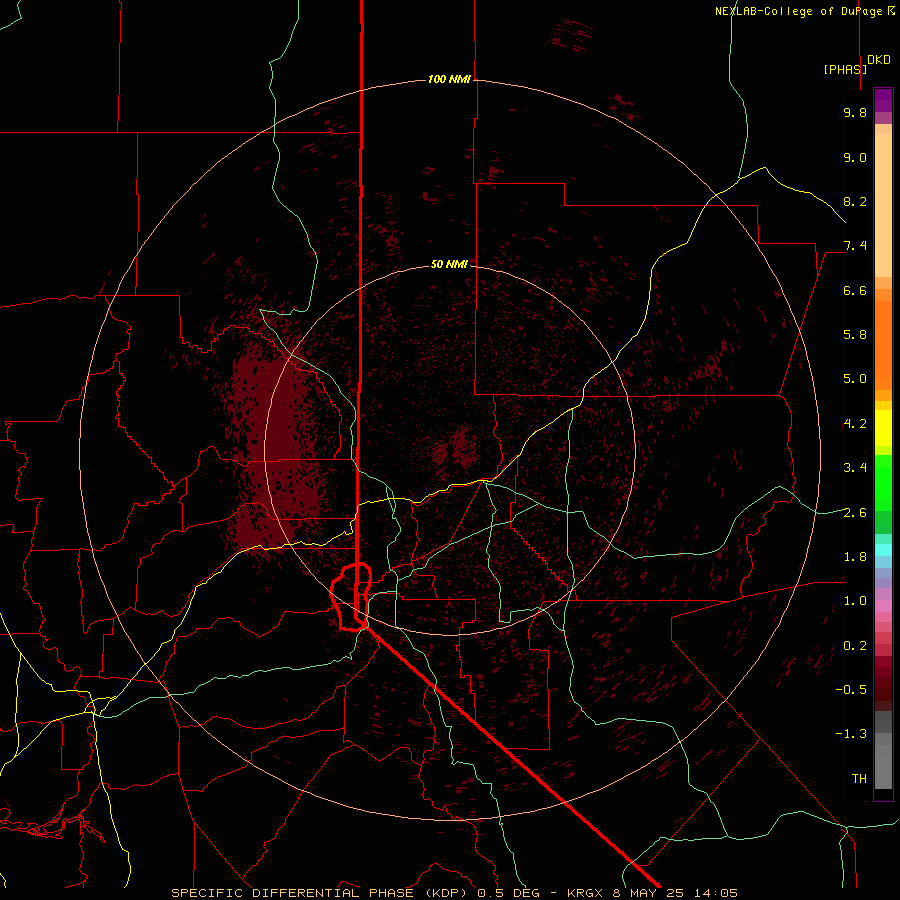
Task: Click the 7.4 value on the color scale
Action: tap(855, 246)
